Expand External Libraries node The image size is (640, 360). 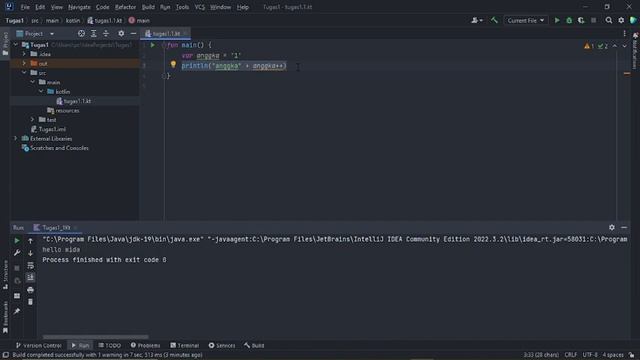coord(16,138)
